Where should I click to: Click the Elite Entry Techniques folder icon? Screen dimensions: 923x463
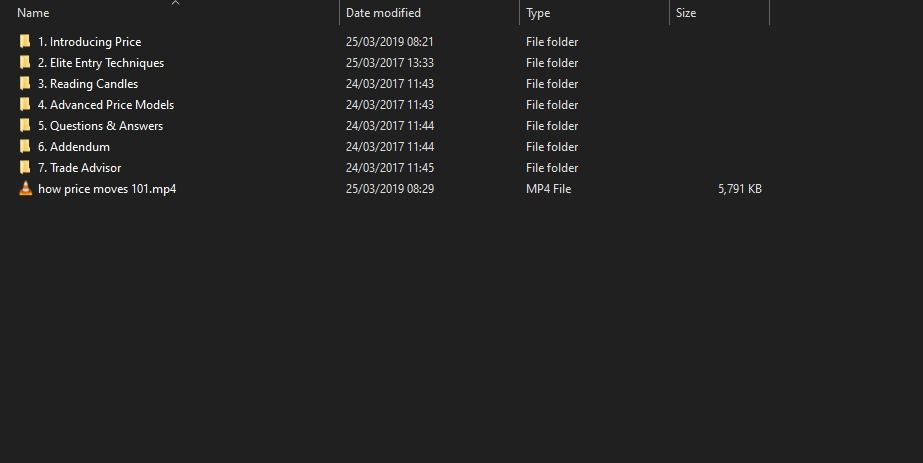coord(25,63)
